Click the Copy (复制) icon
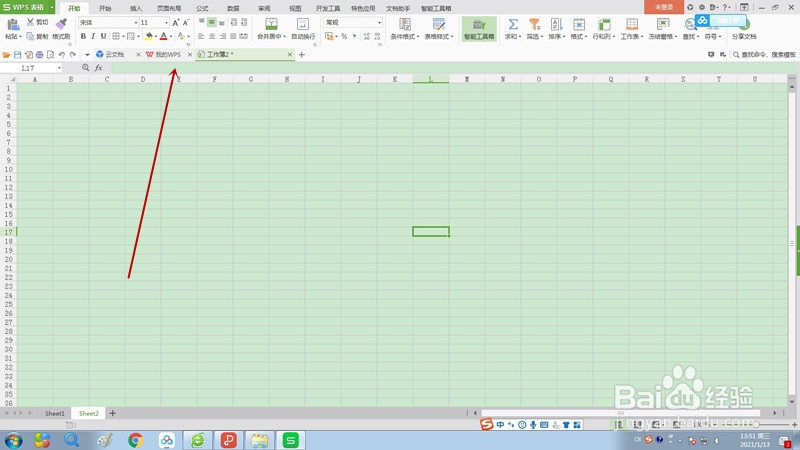 (31, 36)
